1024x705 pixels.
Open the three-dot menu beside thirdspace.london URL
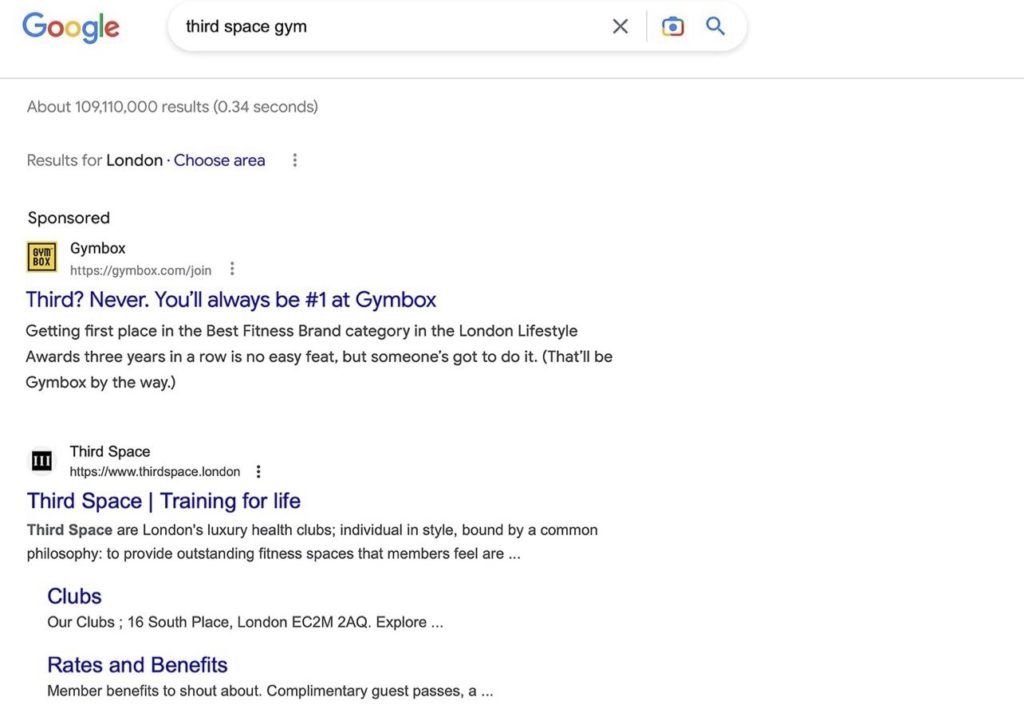(259, 472)
